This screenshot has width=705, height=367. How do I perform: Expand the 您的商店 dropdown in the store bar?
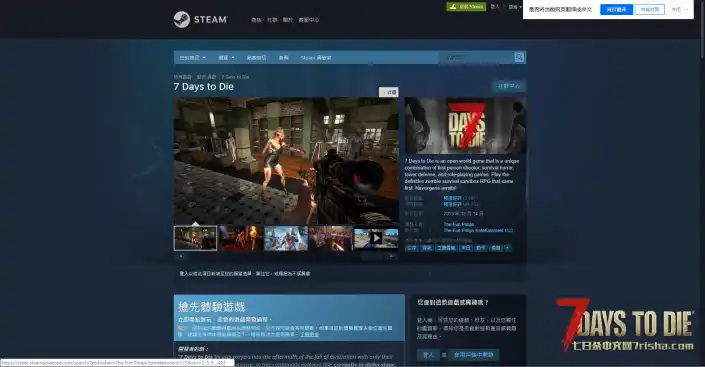[x=192, y=58]
